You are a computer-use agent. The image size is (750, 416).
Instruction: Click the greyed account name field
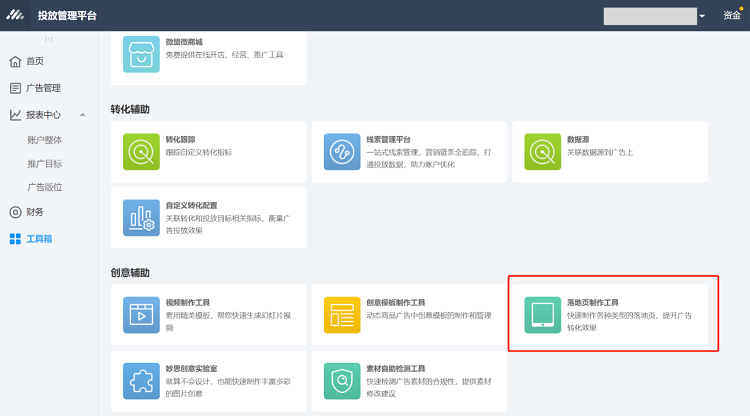(x=650, y=16)
